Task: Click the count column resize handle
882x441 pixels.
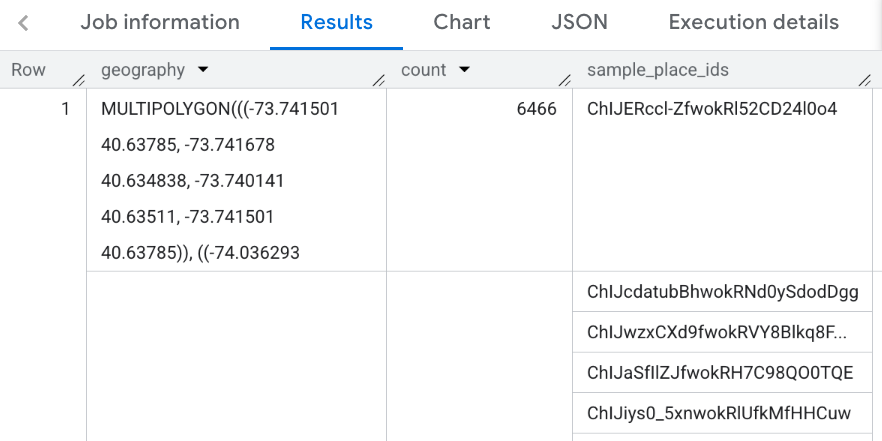Action: [x=564, y=79]
